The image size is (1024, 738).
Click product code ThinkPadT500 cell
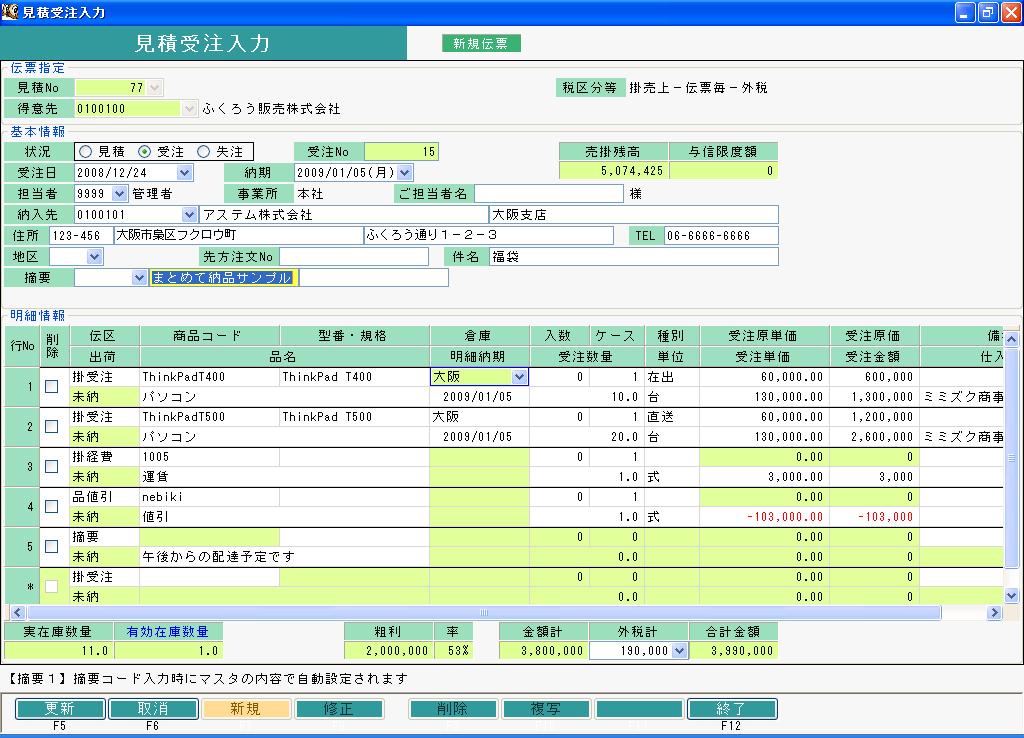(x=209, y=417)
